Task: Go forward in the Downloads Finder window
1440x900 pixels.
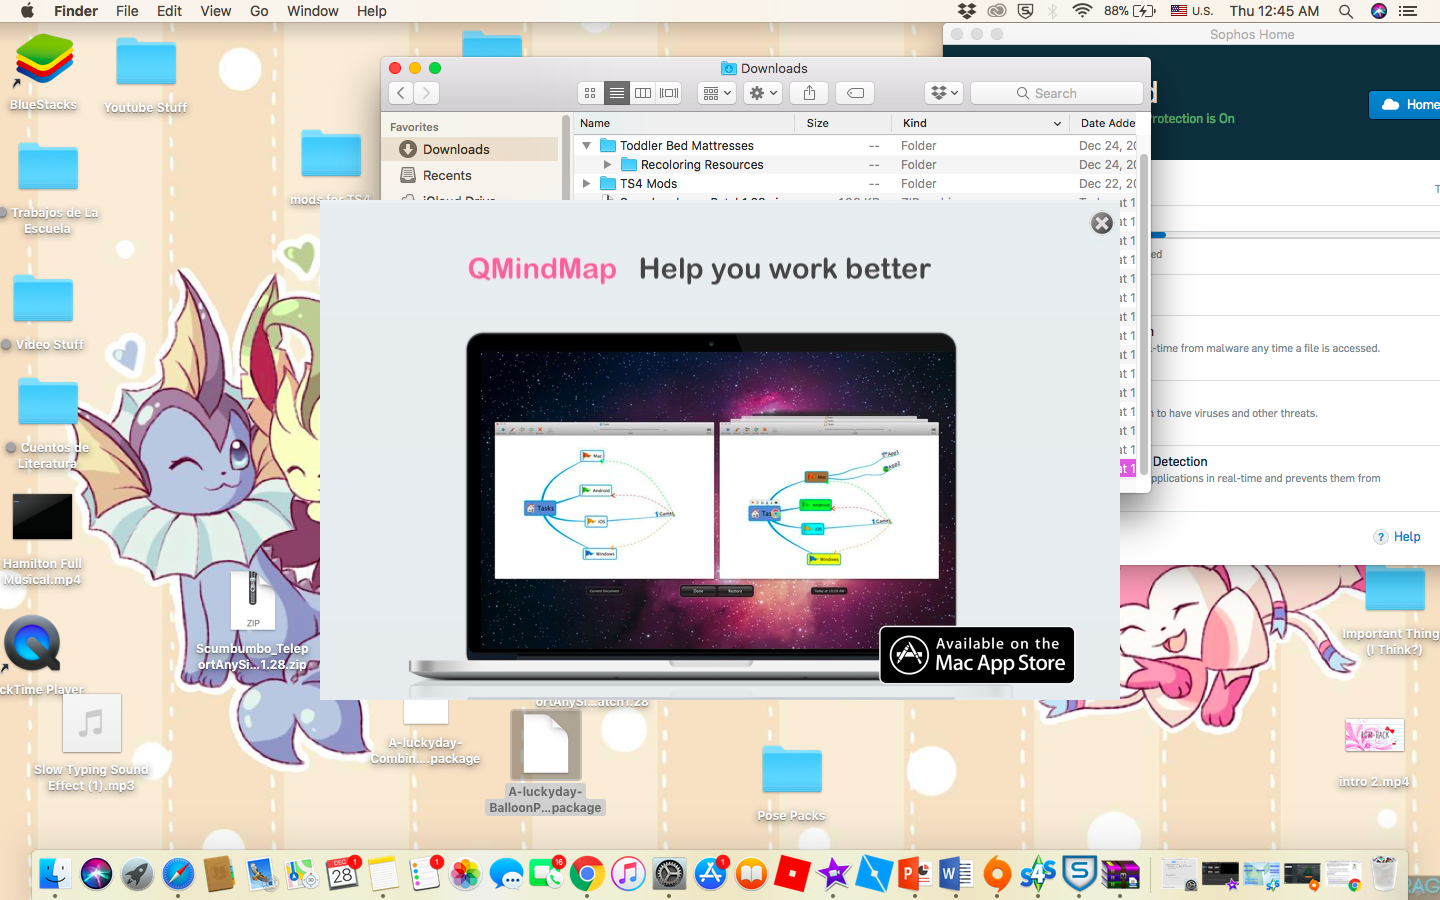Action: click(x=426, y=93)
